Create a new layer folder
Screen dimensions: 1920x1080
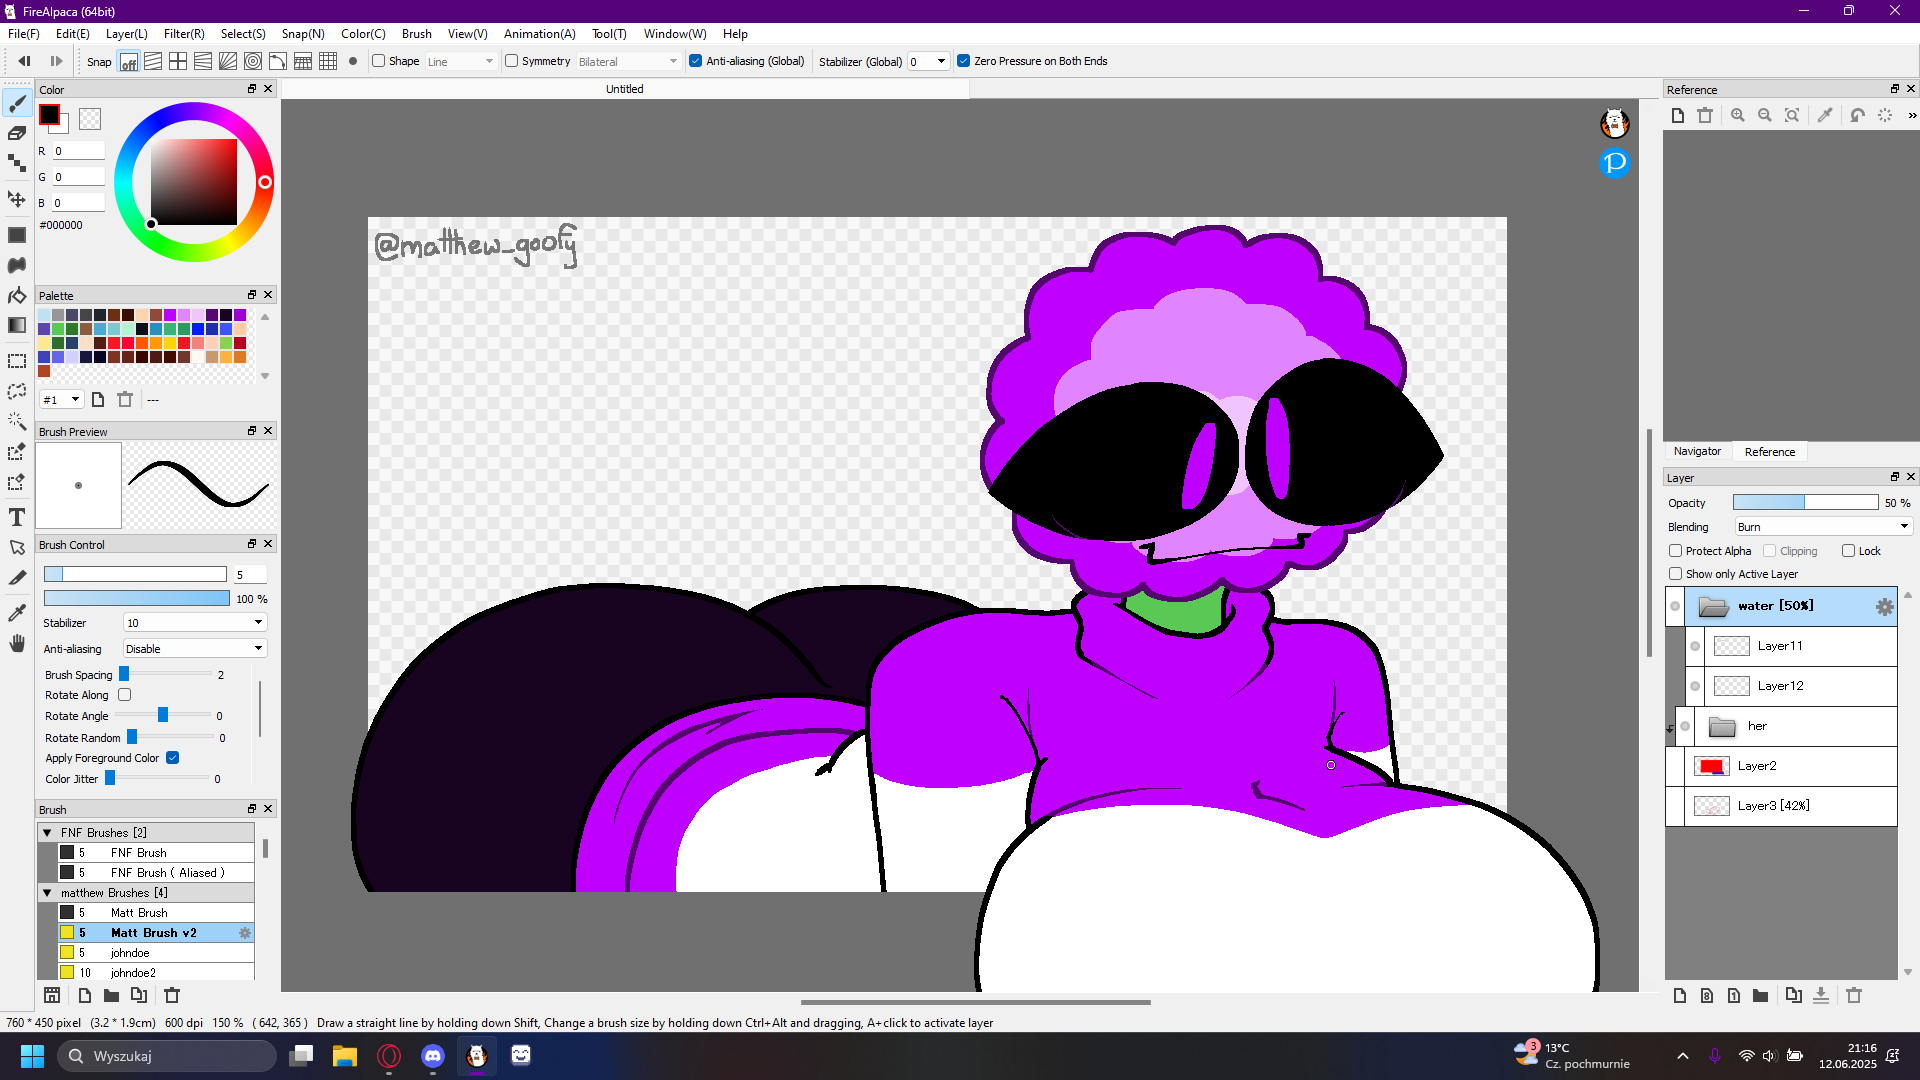pos(1760,995)
